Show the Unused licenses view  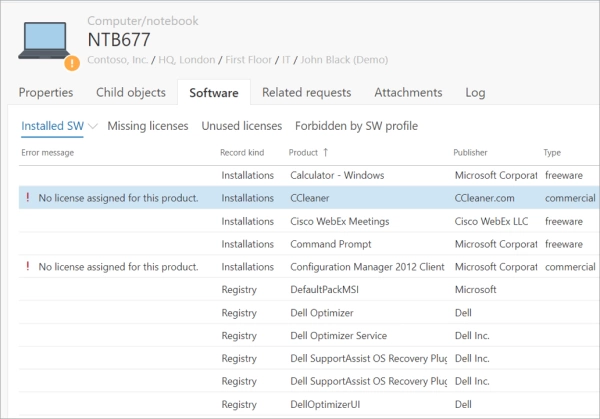click(x=242, y=126)
